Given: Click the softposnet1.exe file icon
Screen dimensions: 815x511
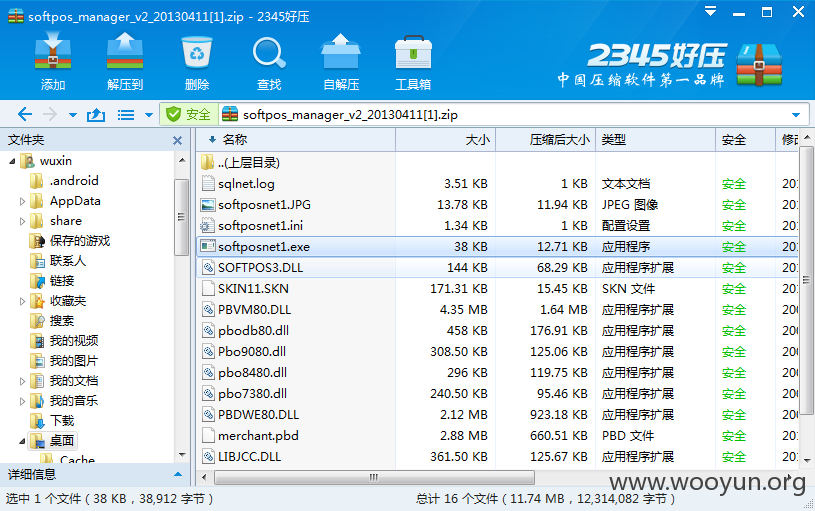Looking at the screenshot, I should coord(208,246).
